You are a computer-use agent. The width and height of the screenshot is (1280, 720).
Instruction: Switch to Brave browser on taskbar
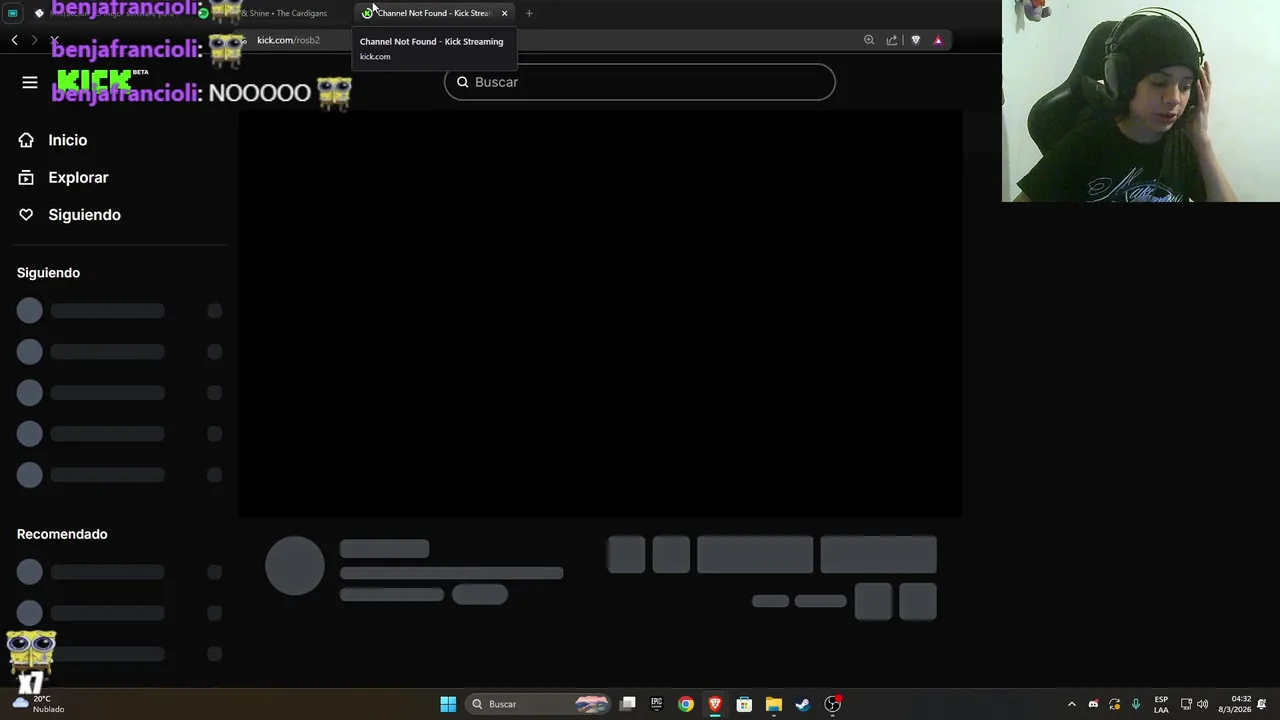click(x=715, y=704)
